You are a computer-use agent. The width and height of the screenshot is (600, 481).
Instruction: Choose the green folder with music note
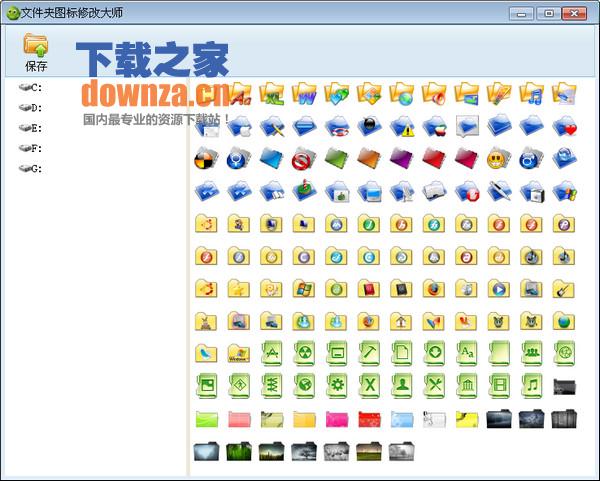[x=532, y=386]
